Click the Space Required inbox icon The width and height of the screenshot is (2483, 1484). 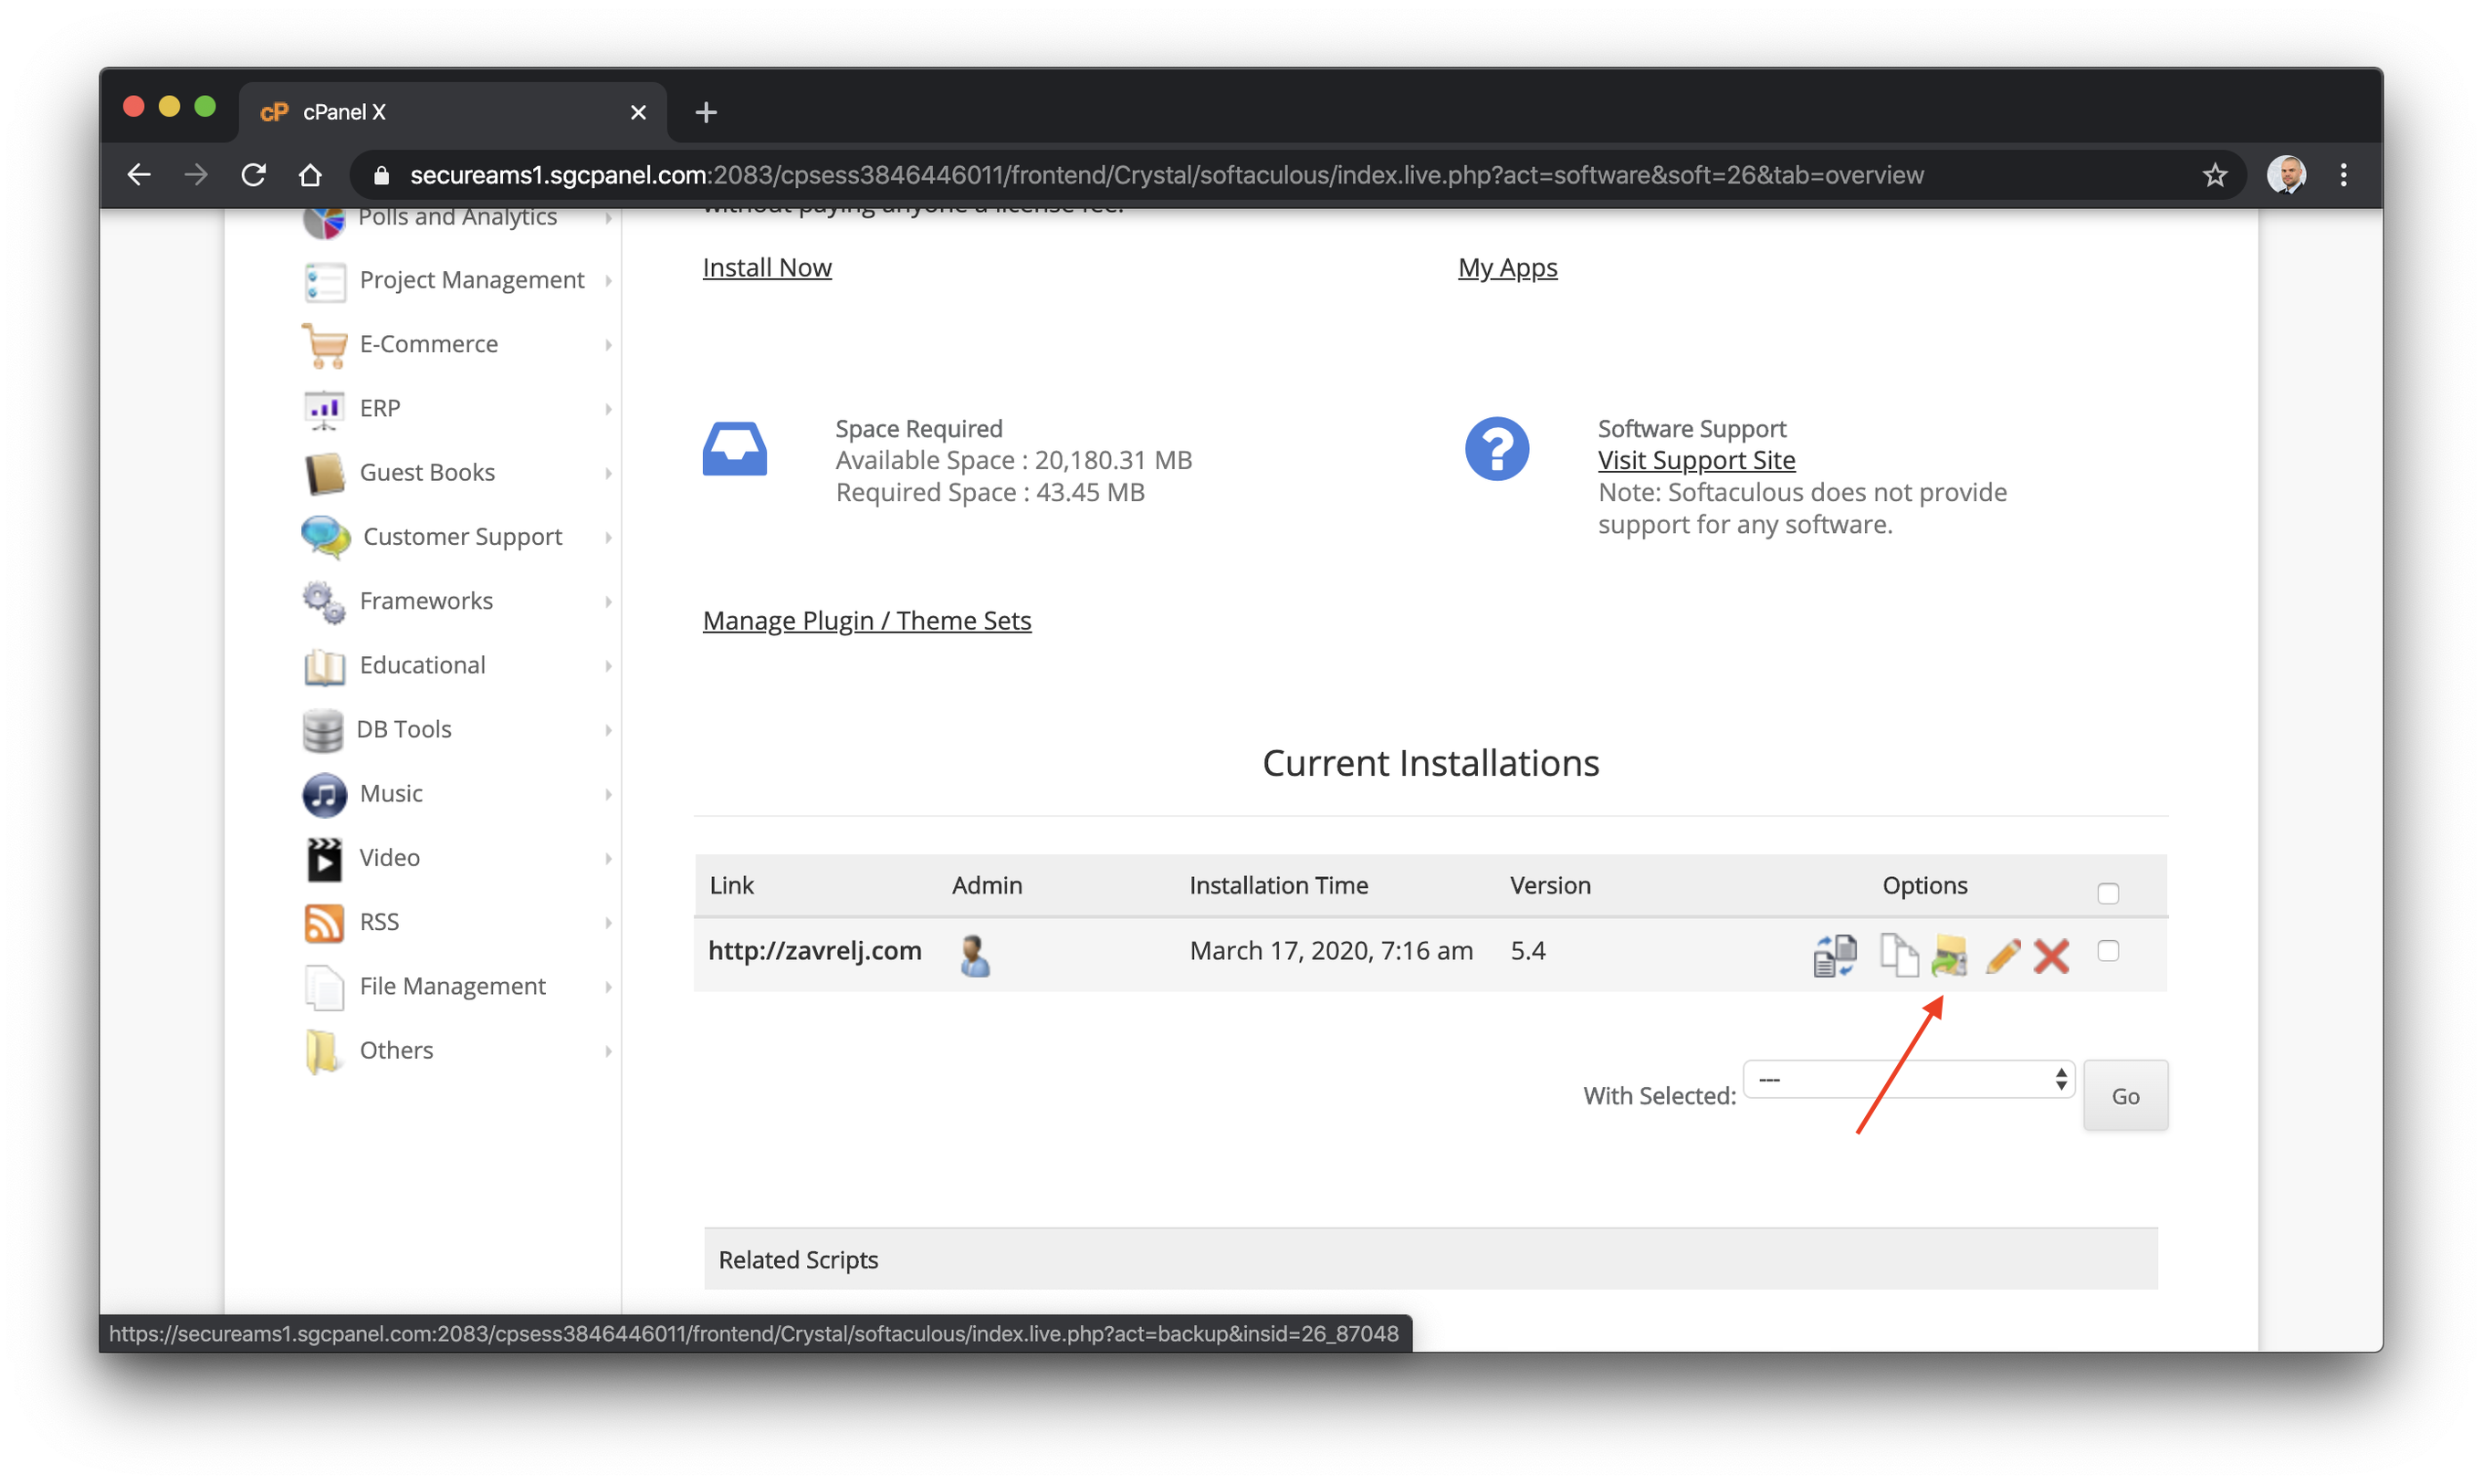point(734,448)
